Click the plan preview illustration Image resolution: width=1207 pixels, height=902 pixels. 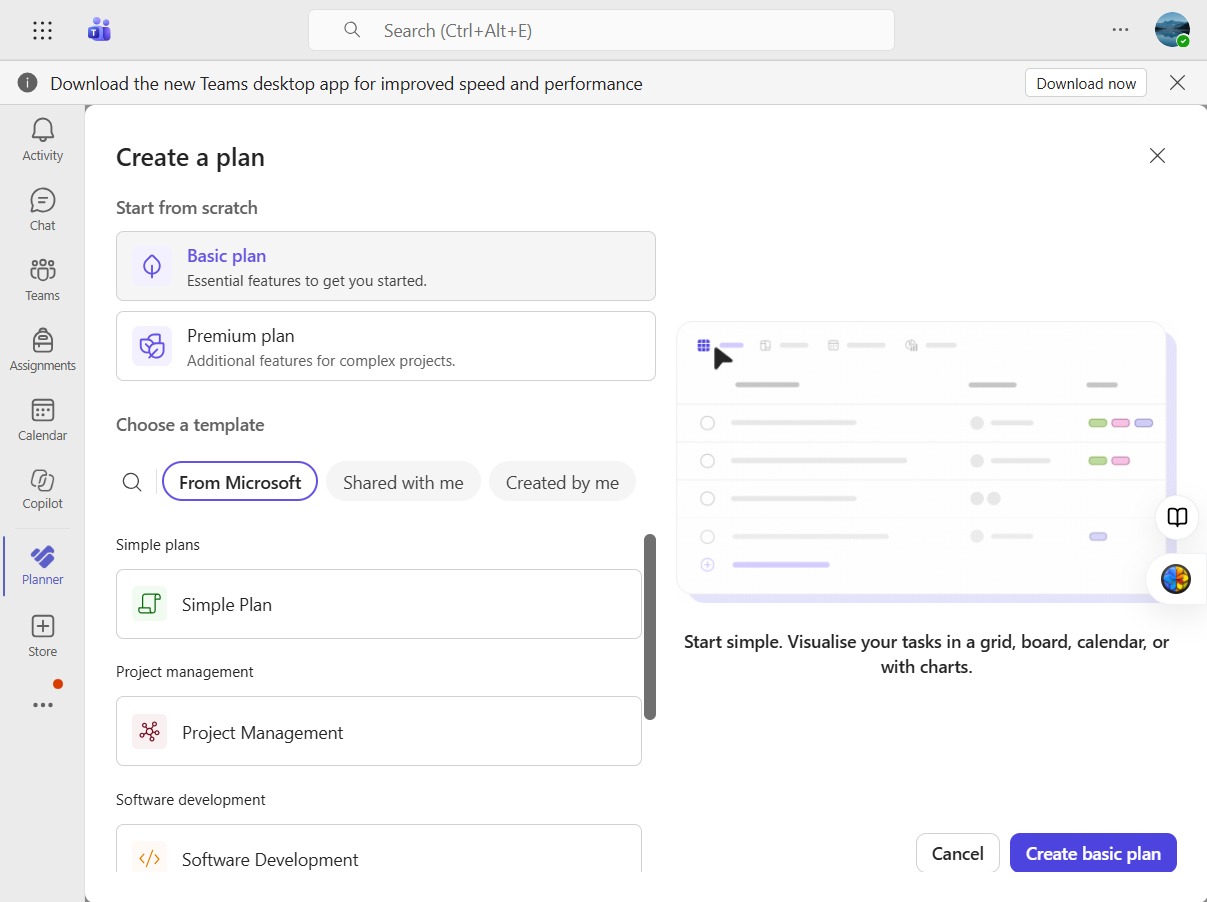926,462
